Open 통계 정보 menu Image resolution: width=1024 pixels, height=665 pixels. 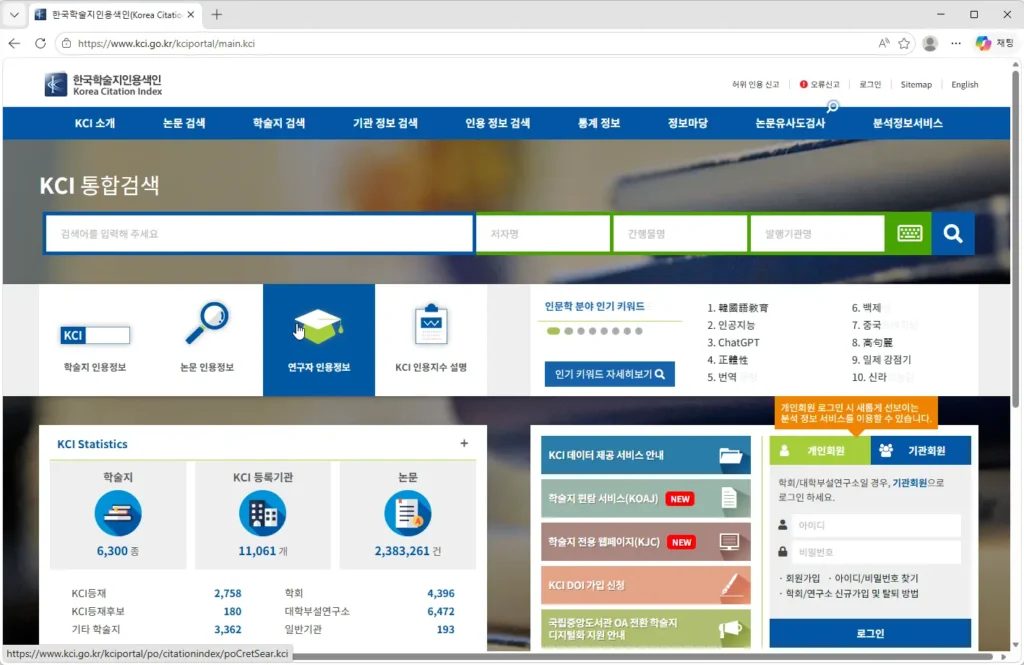[599, 123]
